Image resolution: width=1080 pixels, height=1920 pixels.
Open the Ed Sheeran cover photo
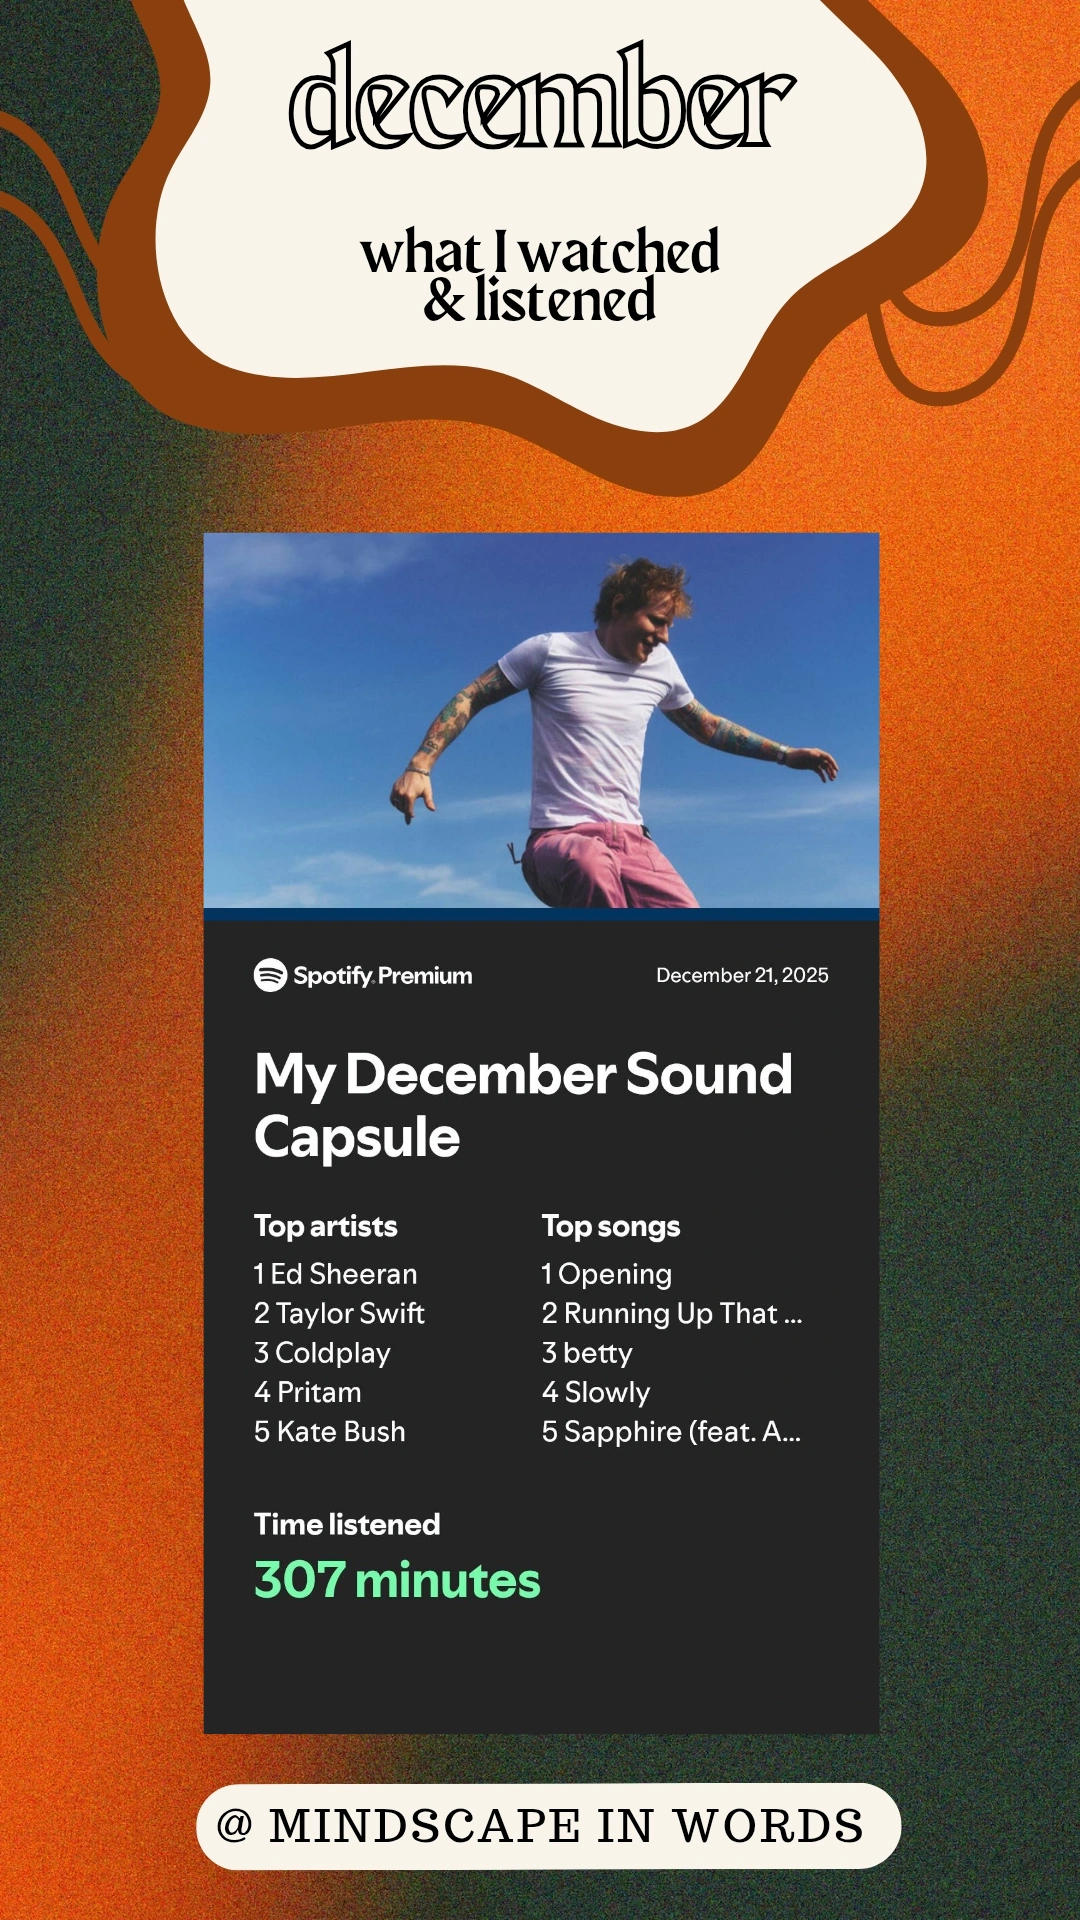(541, 720)
